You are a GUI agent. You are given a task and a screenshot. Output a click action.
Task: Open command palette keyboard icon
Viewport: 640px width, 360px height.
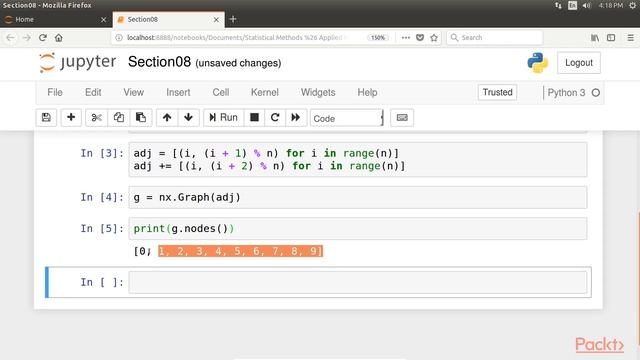pos(402,118)
